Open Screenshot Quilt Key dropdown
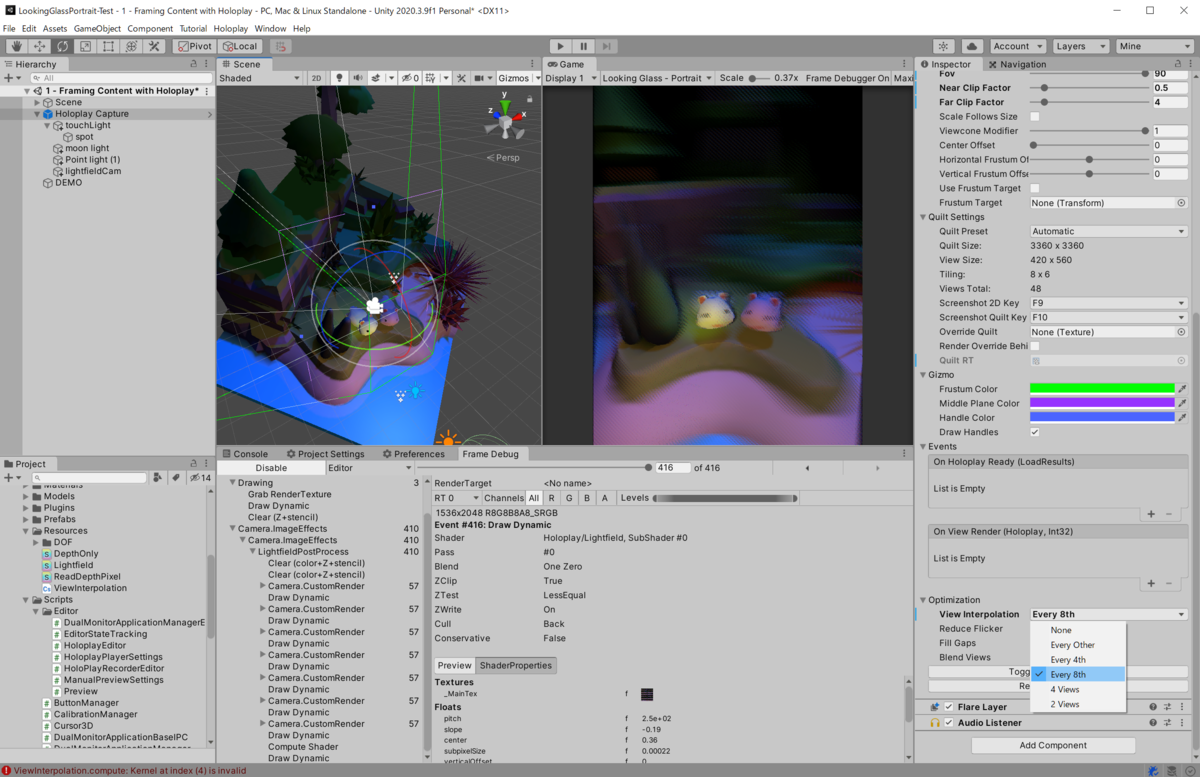Image resolution: width=1200 pixels, height=777 pixels. pos(1108,318)
